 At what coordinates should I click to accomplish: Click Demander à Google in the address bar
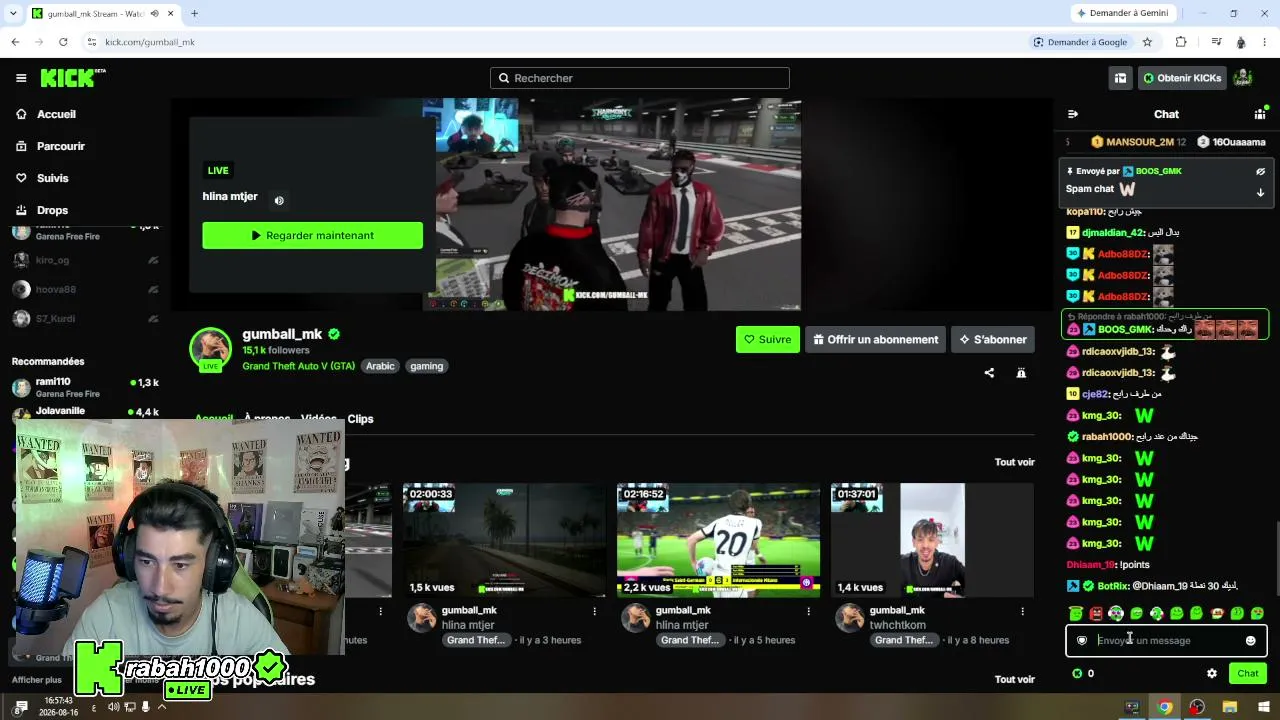tap(1080, 42)
